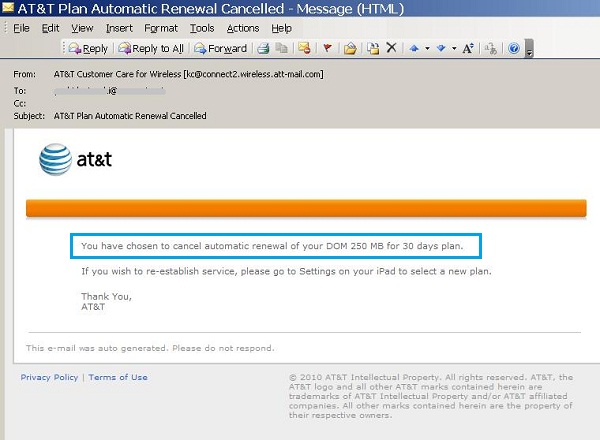The height and width of the screenshot is (440, 600).
Task: Click the subject line text
Action: [x=130, y=116]
